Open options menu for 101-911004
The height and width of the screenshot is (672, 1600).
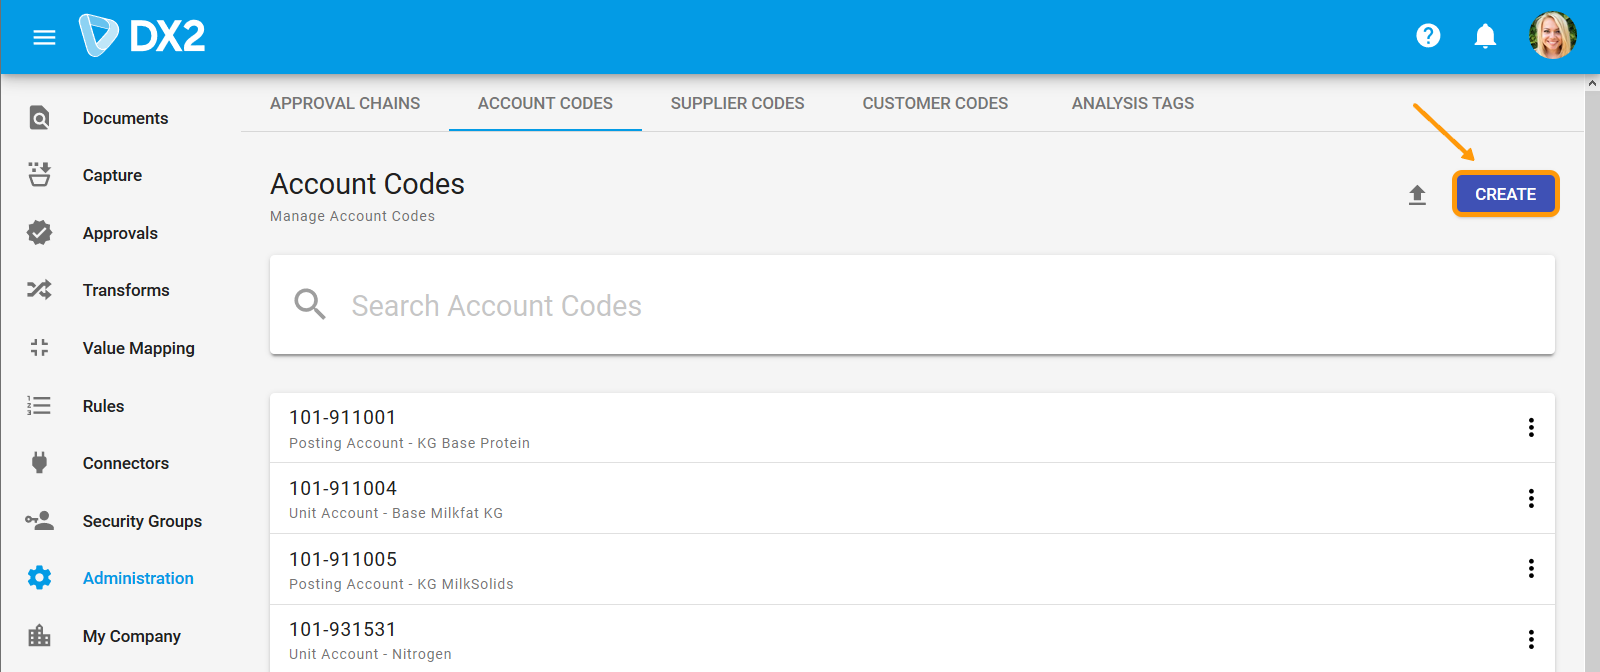click(x=1531, y=498)
